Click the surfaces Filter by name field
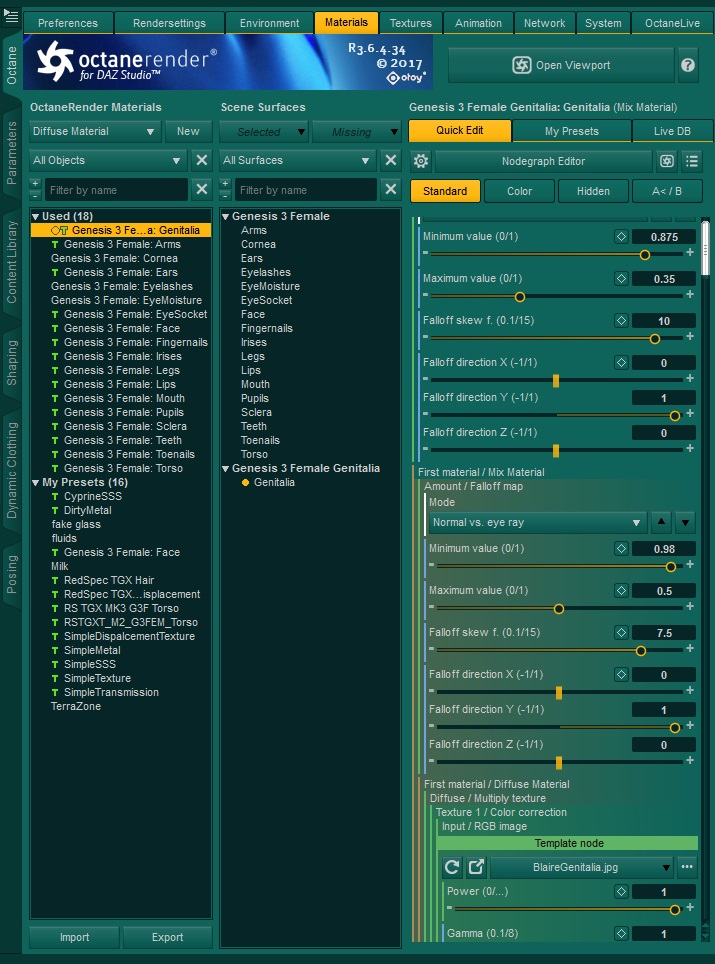Viewport: 715px width, 964px height. (x=304, y=190)
